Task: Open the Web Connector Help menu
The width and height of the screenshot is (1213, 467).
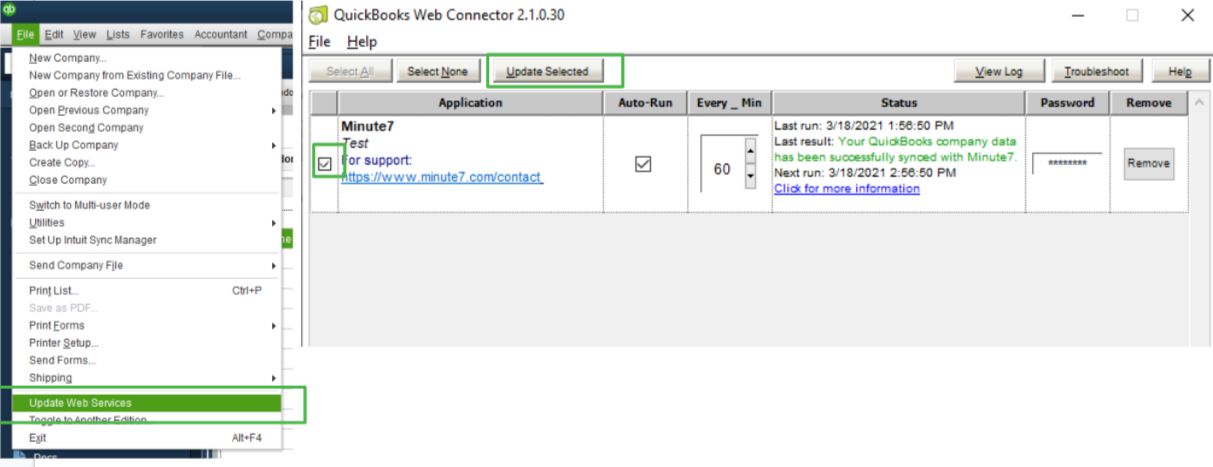Action: (361, 42)
